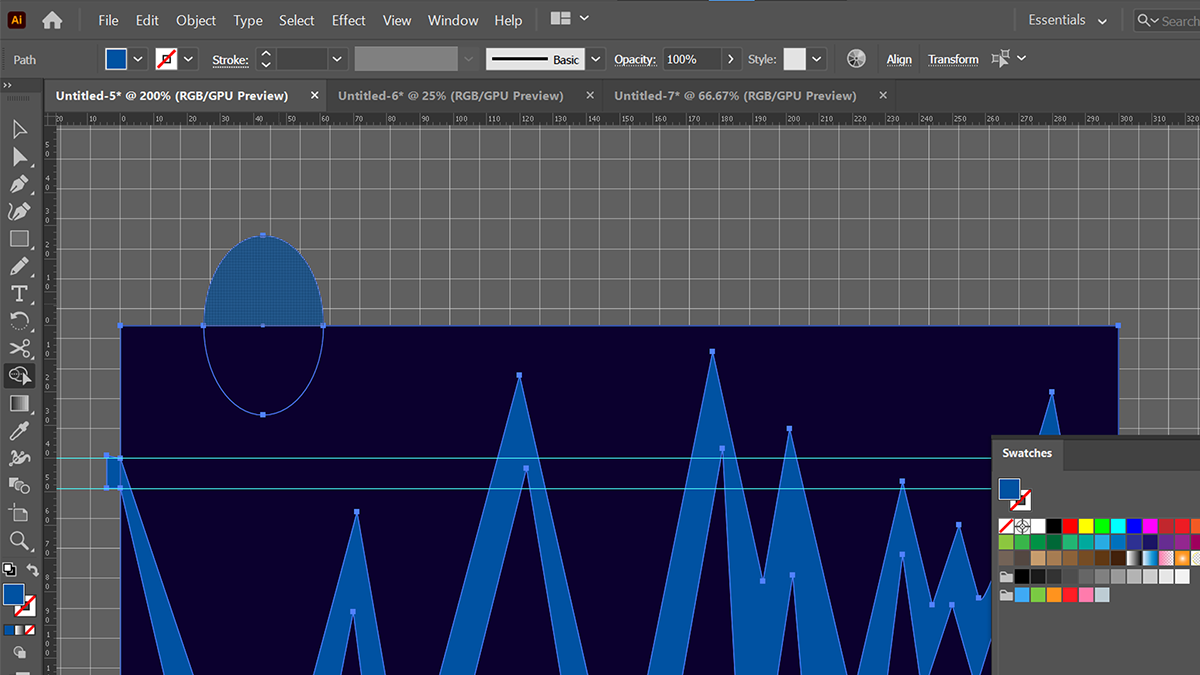1200x675 pixels.
Task: Swap fill and stroke colors
Action: [x=33, y=570]
